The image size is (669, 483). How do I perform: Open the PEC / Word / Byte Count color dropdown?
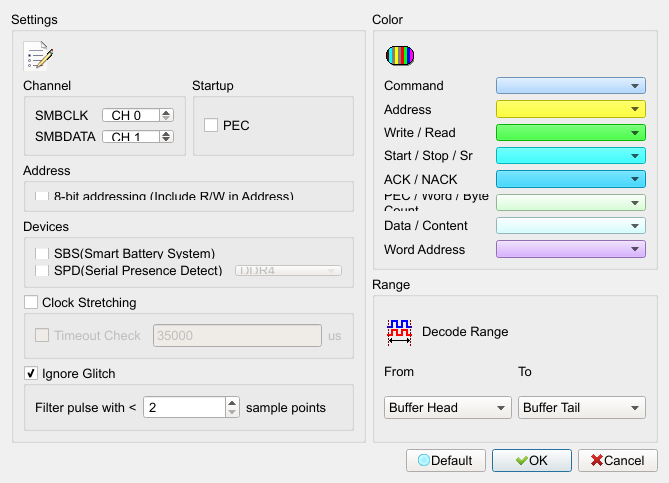[x=570, y=202]
